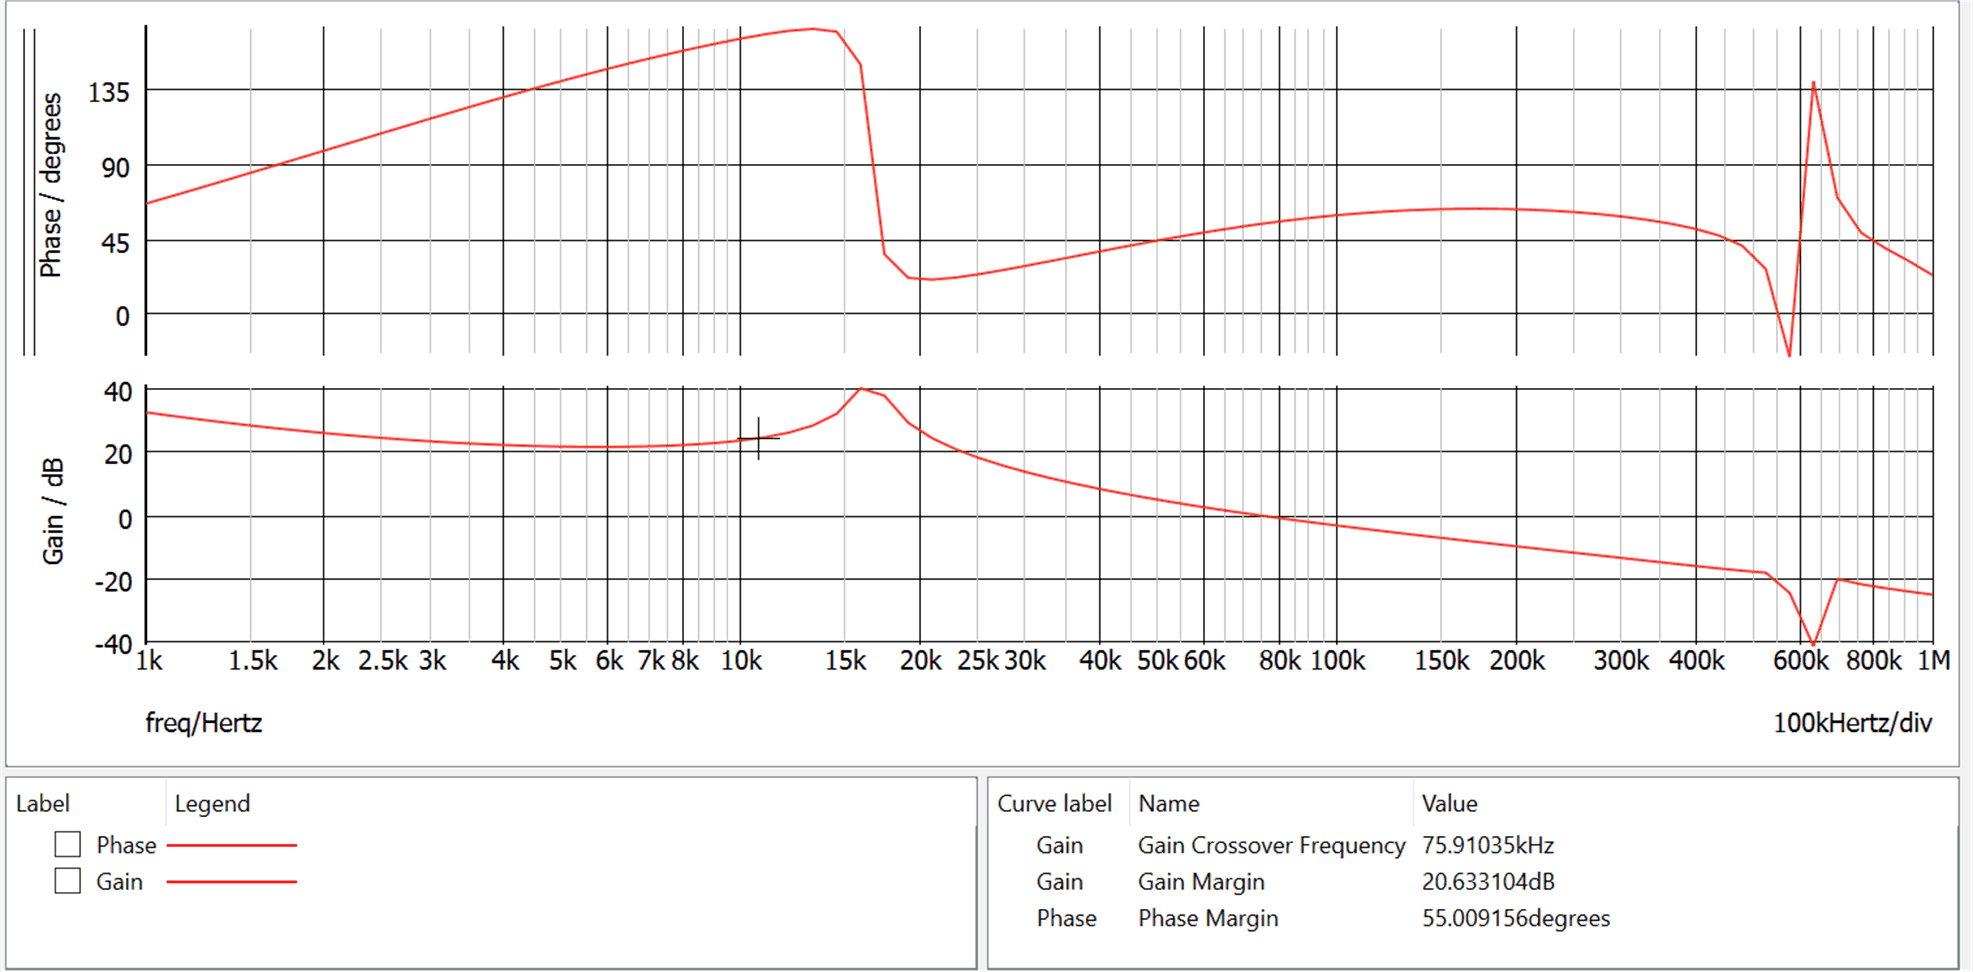Click the freq/Hertz axis label

tap(204, 723)
